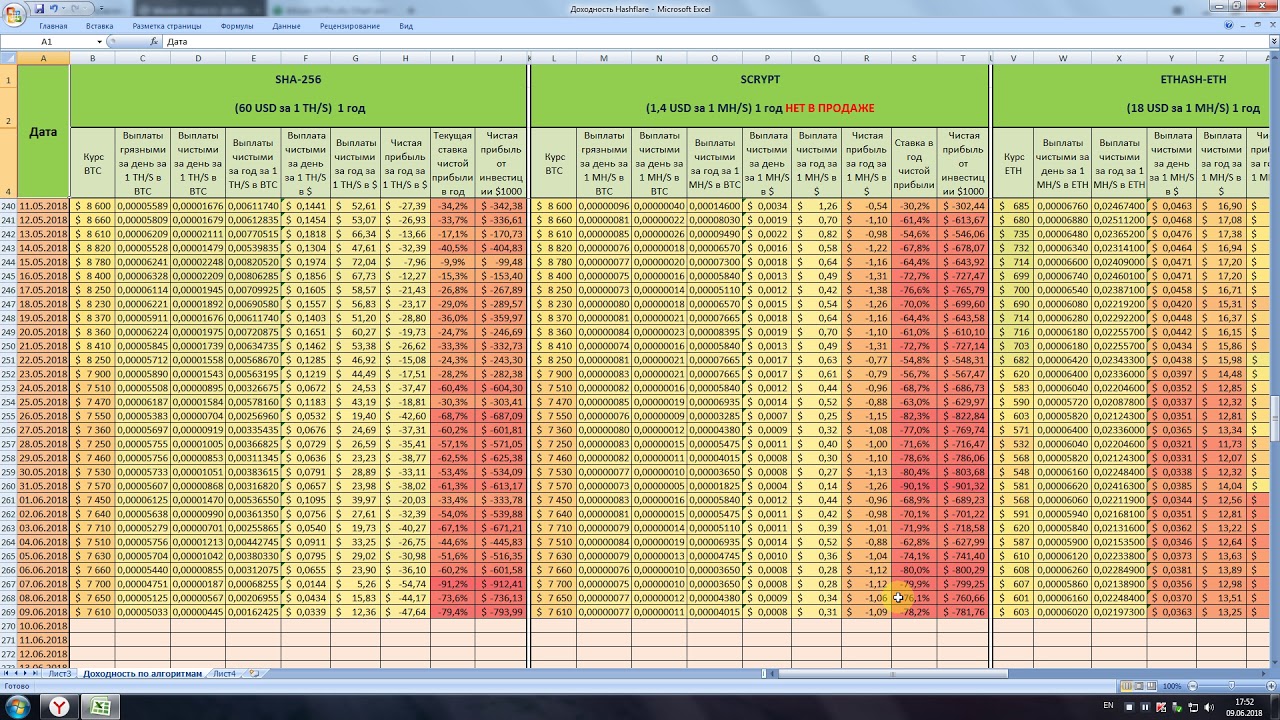Image resolution: width=1280 pixels, height=720 pixels.
Task: Open the Вставка ribbon tab
Action: point(99,26)
